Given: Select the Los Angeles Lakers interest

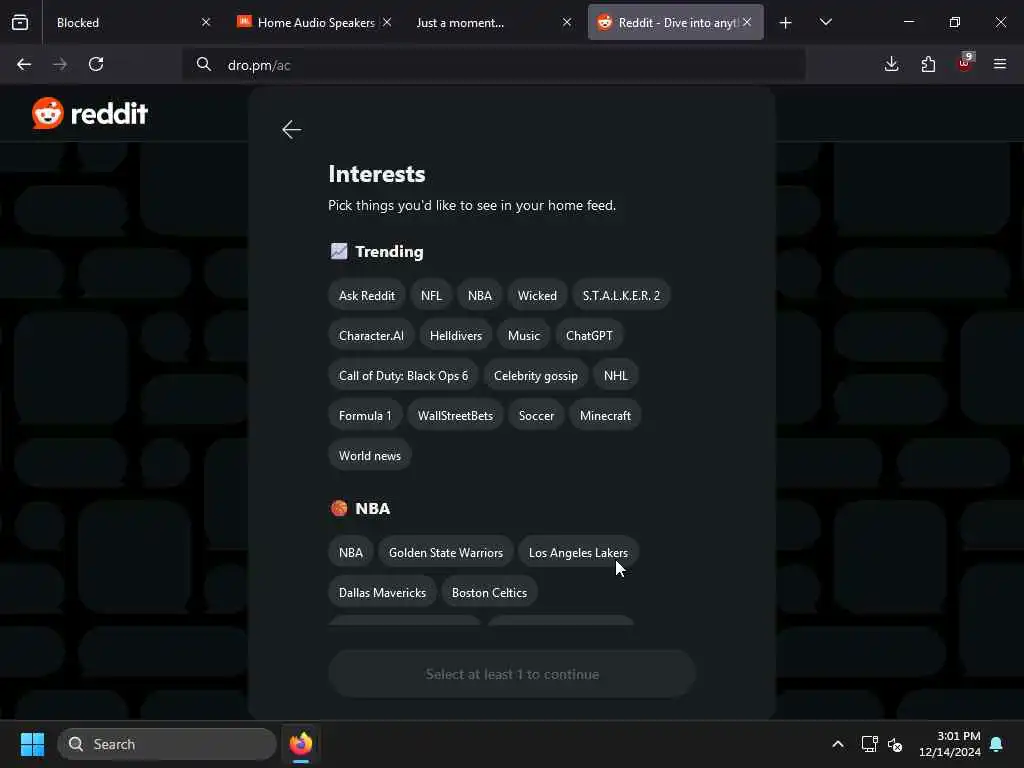Looking at the screenshot, I should coord(578,553).
